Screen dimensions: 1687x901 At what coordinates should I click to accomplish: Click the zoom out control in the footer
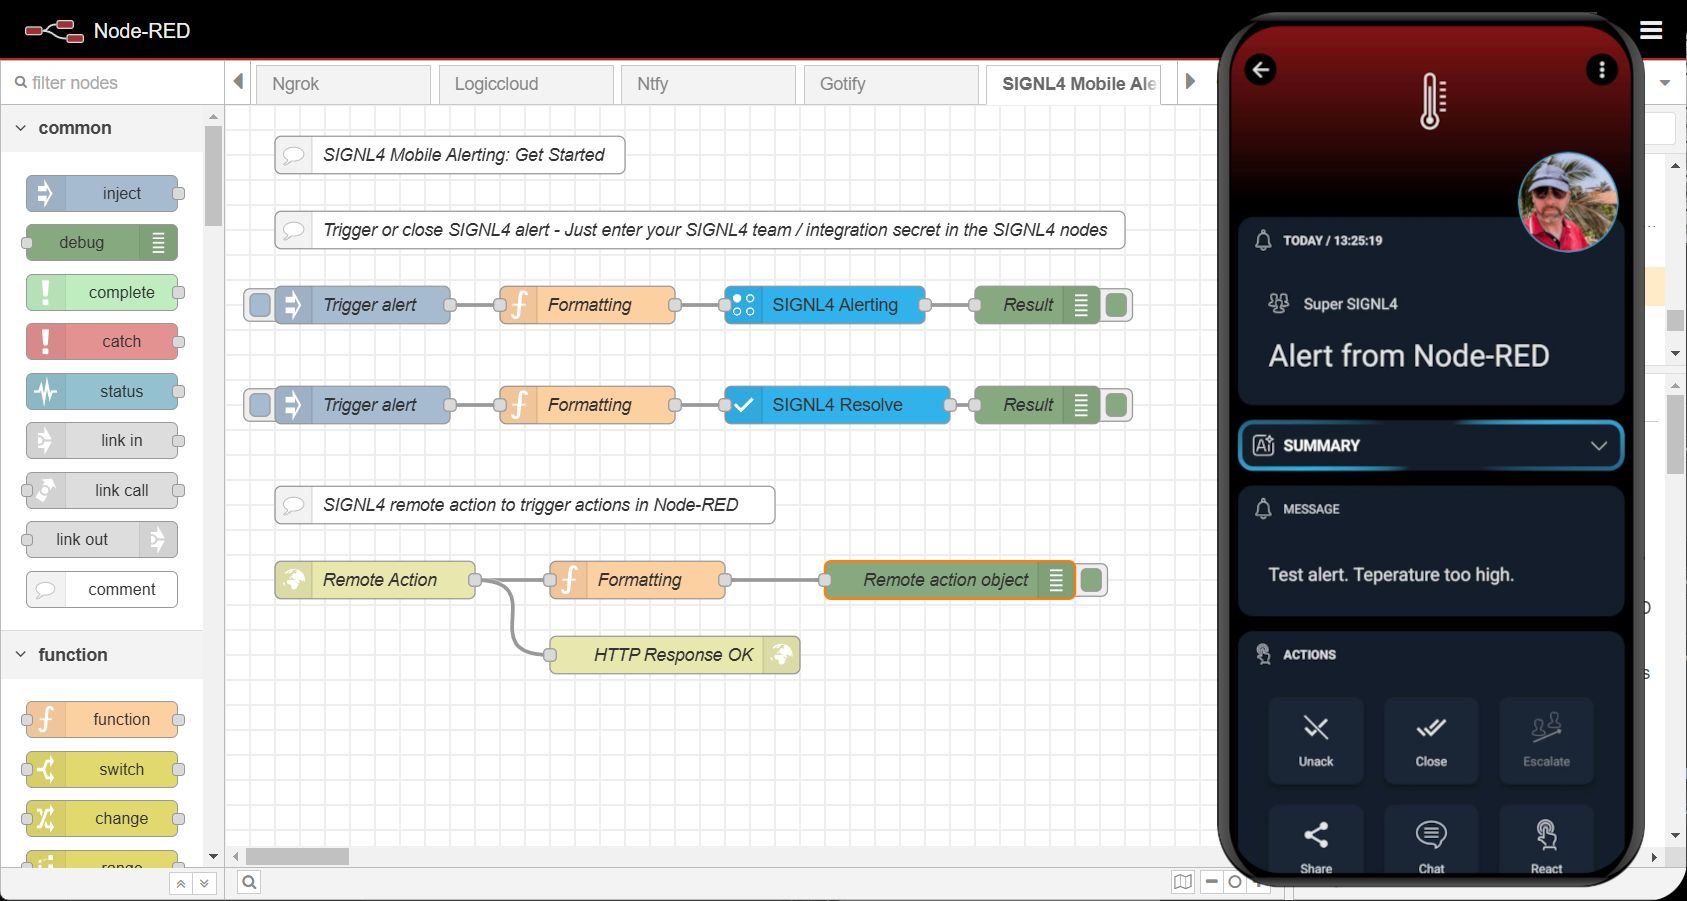1211,882
